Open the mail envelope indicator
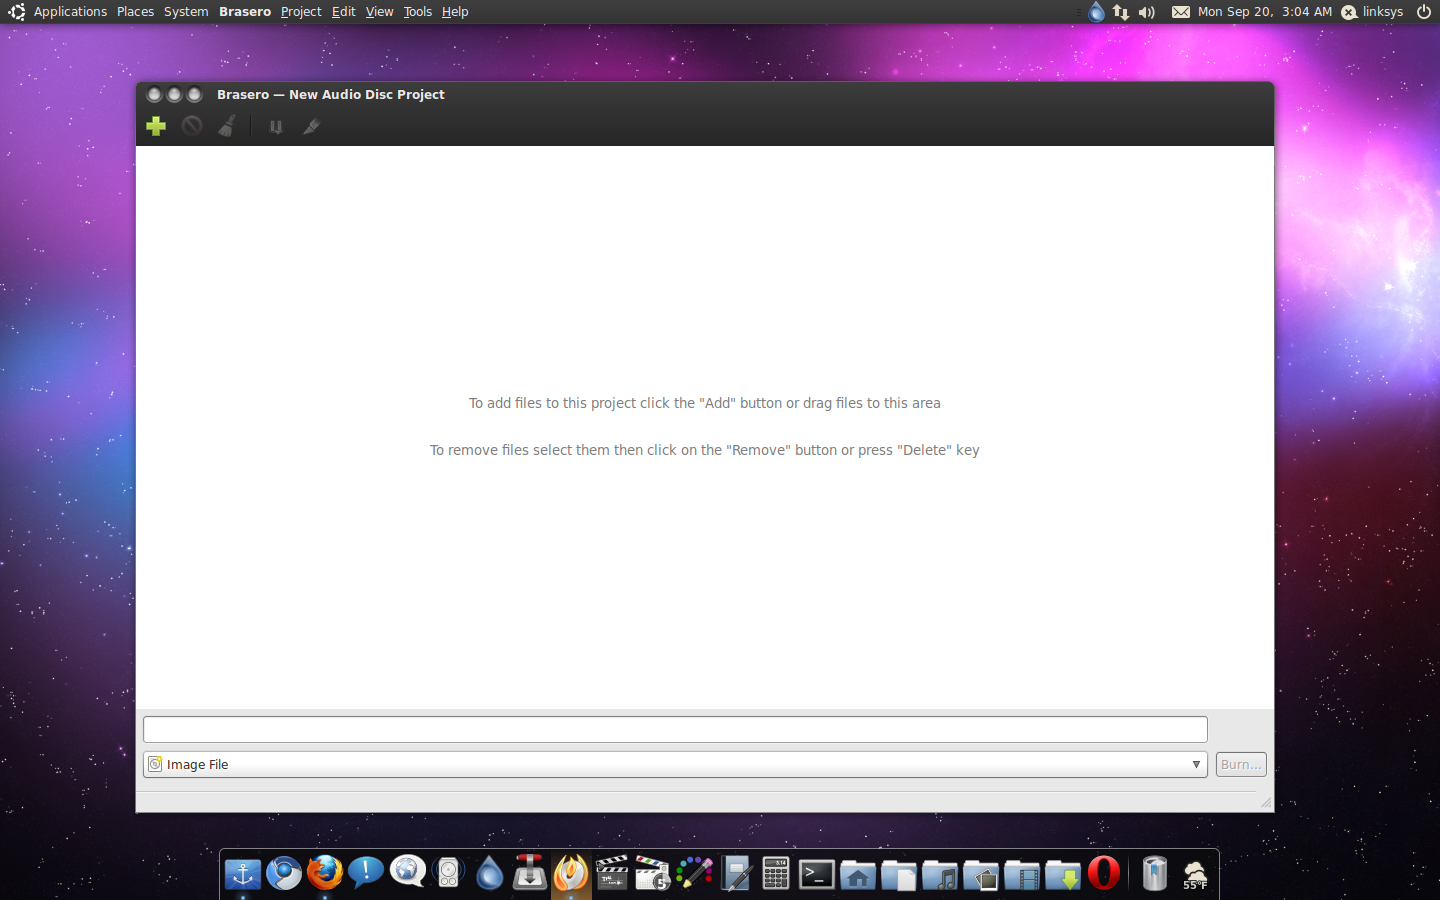1440x900 pixels. (1181, 12)
